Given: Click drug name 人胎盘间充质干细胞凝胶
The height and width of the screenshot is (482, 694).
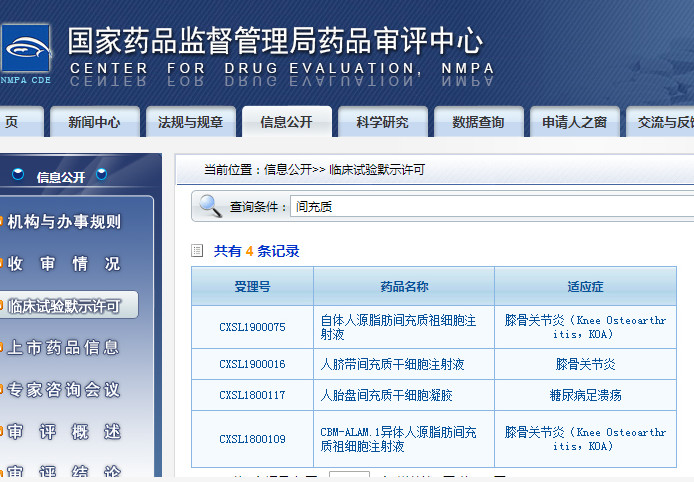Looking at the screenshot, I should 386,395.
